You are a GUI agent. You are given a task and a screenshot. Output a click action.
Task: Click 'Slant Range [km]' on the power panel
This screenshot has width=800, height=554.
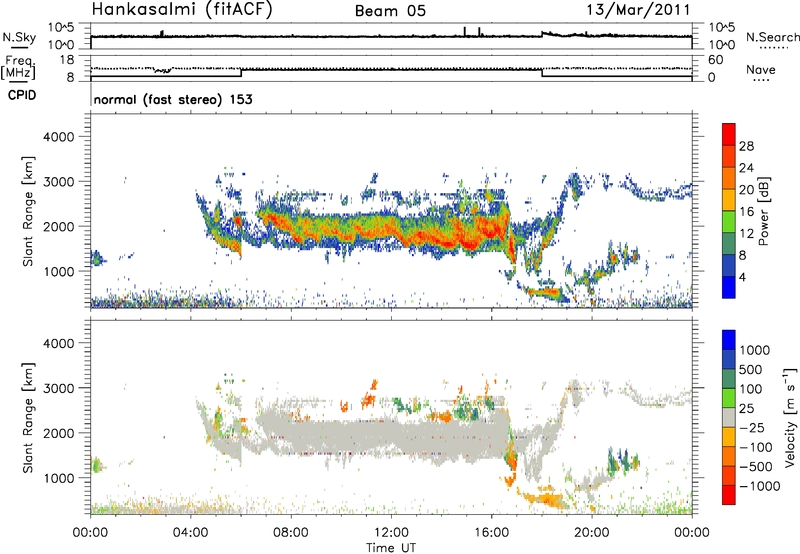[28, 211]
